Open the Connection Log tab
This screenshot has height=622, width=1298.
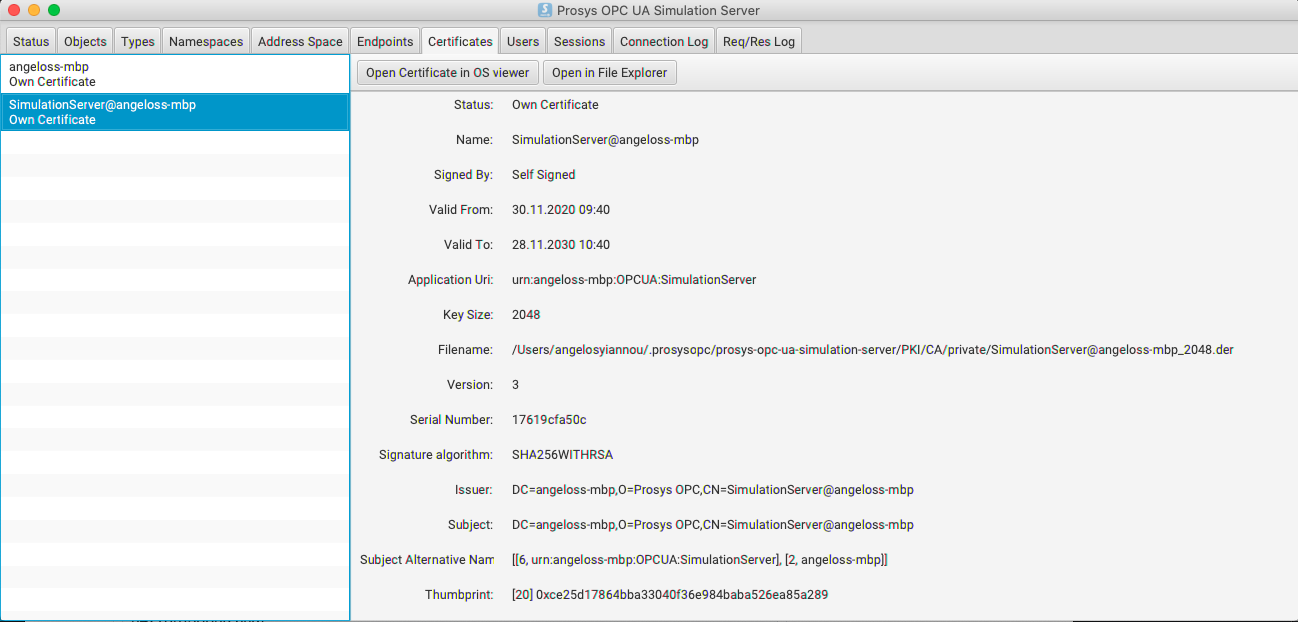(663, 41)
